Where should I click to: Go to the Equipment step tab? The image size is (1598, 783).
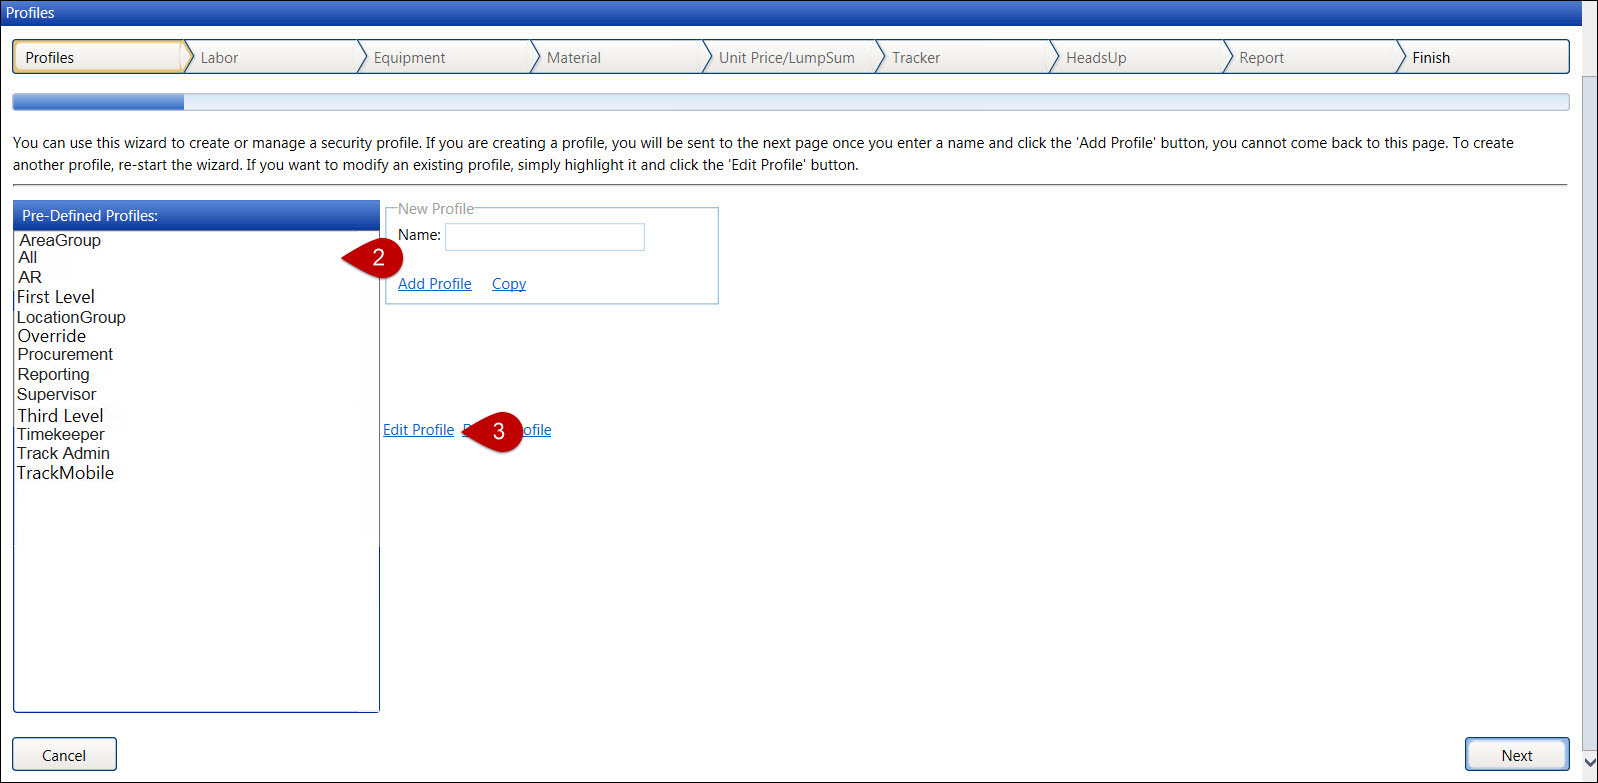[x=409, y=58]
